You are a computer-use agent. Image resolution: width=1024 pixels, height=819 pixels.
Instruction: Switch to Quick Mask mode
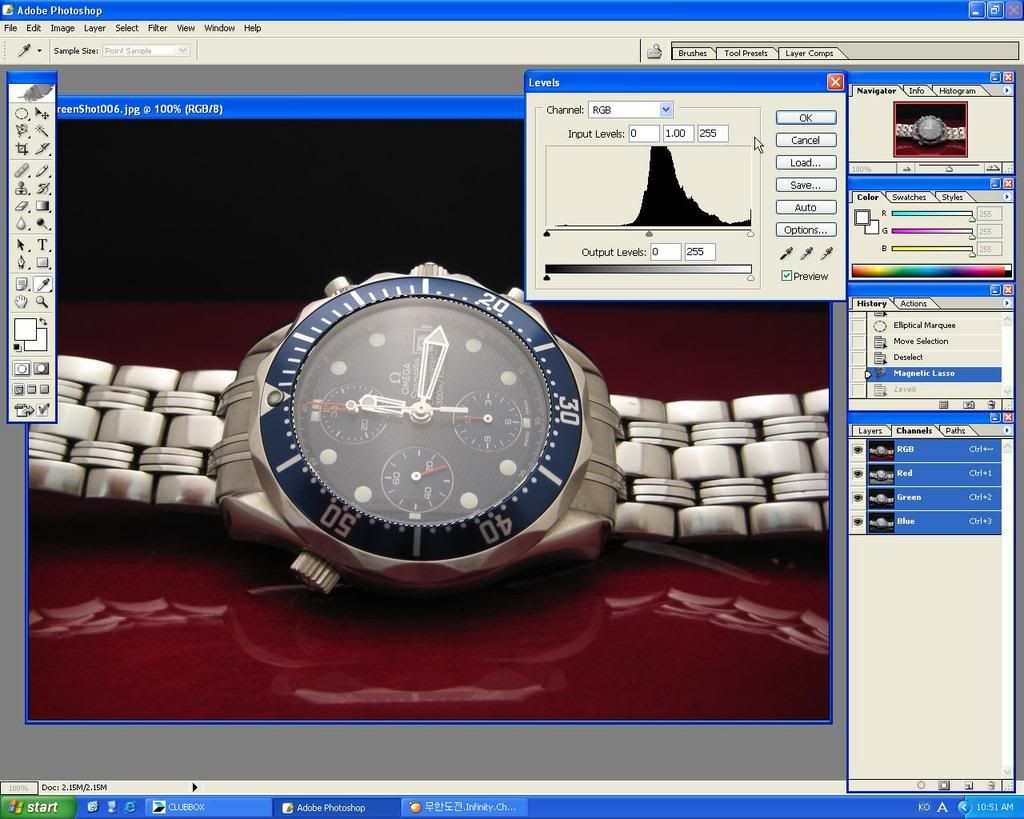[x=41, y=368]
